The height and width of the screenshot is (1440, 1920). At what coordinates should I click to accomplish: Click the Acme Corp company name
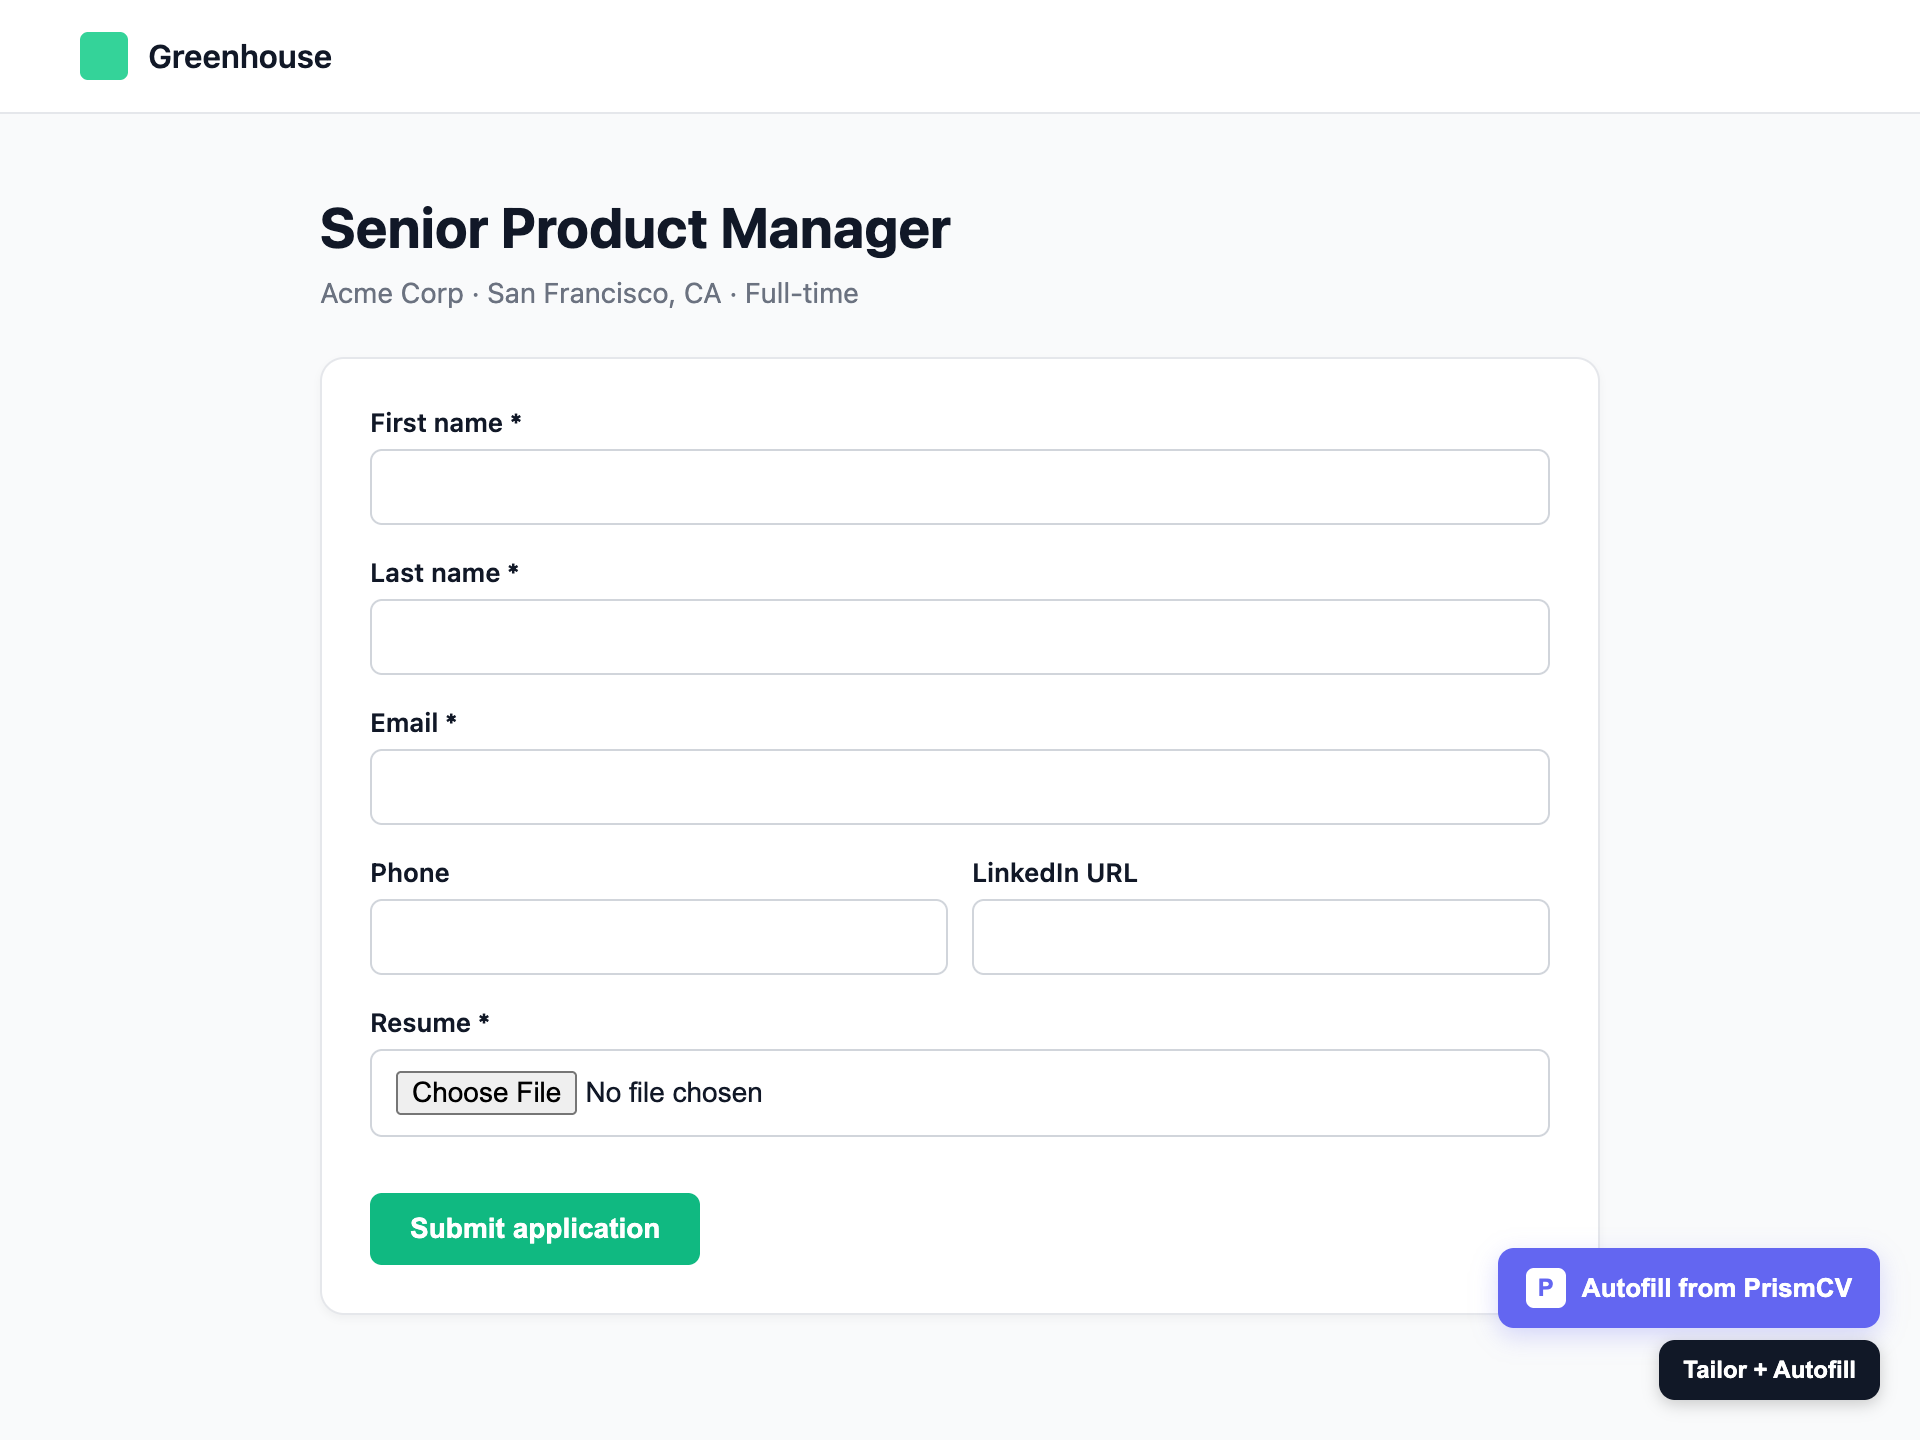coord(391,293)
